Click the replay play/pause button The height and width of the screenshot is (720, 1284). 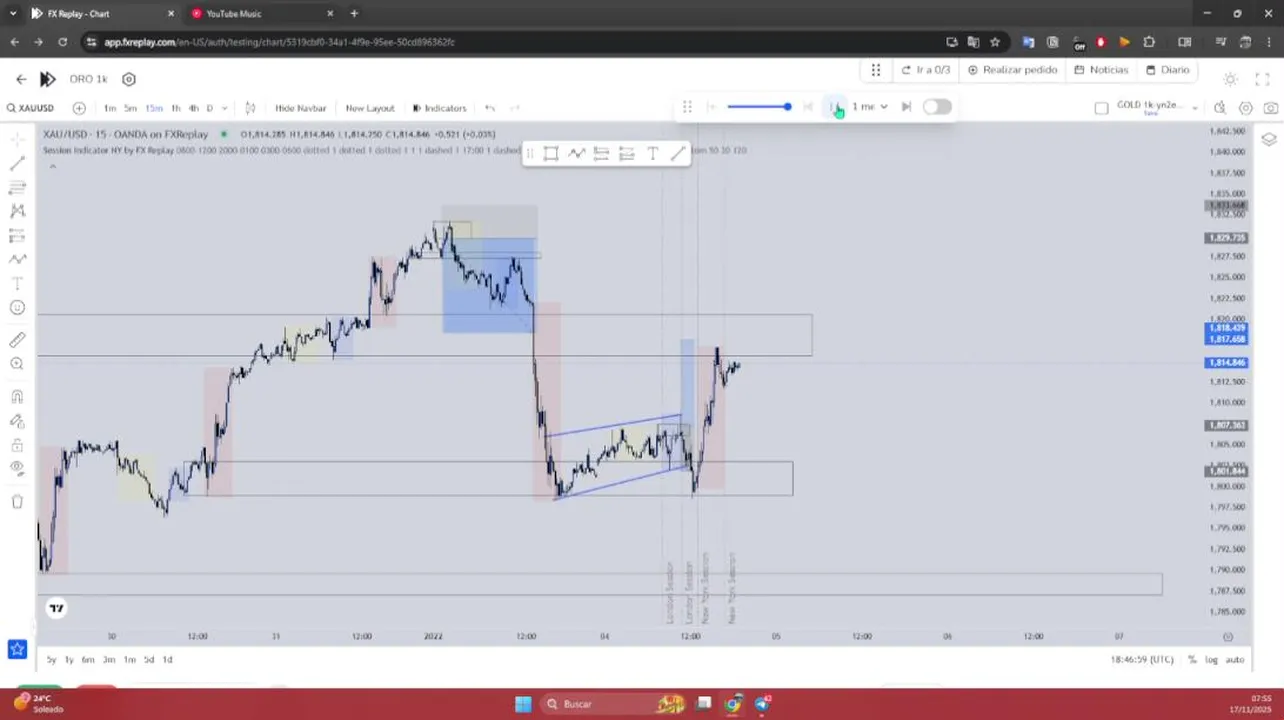pyautogui.click(x=834, y=106)
